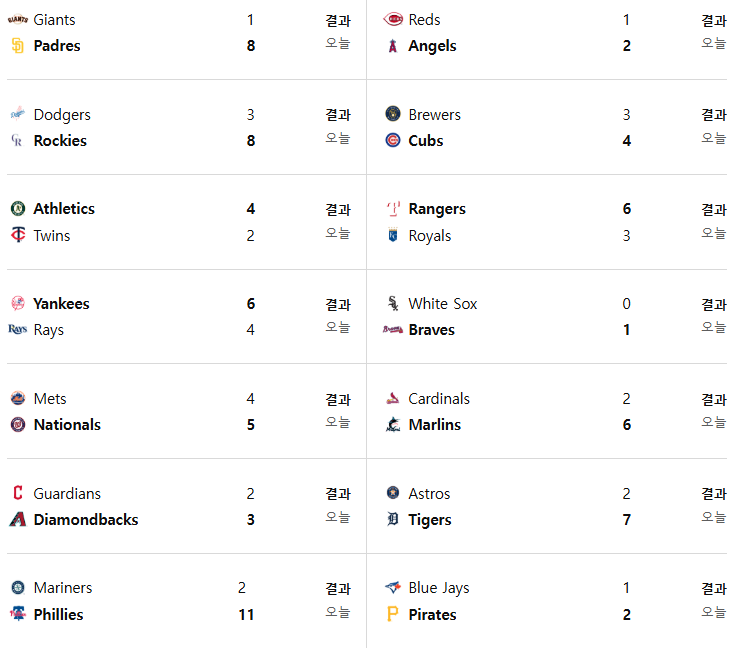Click the Blue Jays team logo
This screenshot has height=648, width=750.
click(x=393, y=587)
